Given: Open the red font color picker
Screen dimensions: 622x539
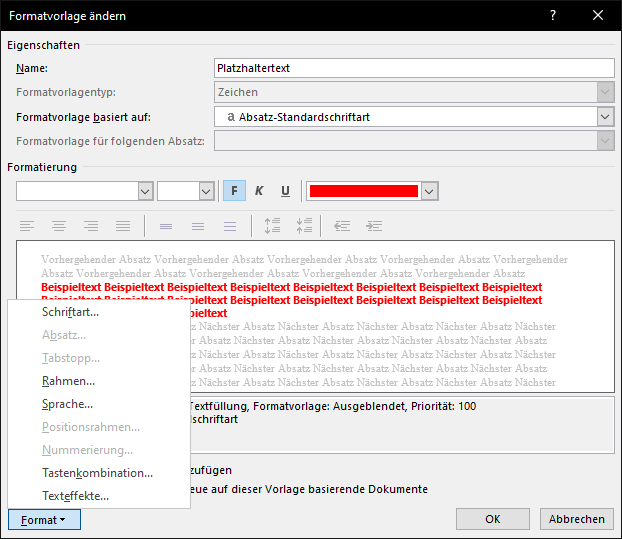Looking at the screenshot, I should click(x=430, y=191).
